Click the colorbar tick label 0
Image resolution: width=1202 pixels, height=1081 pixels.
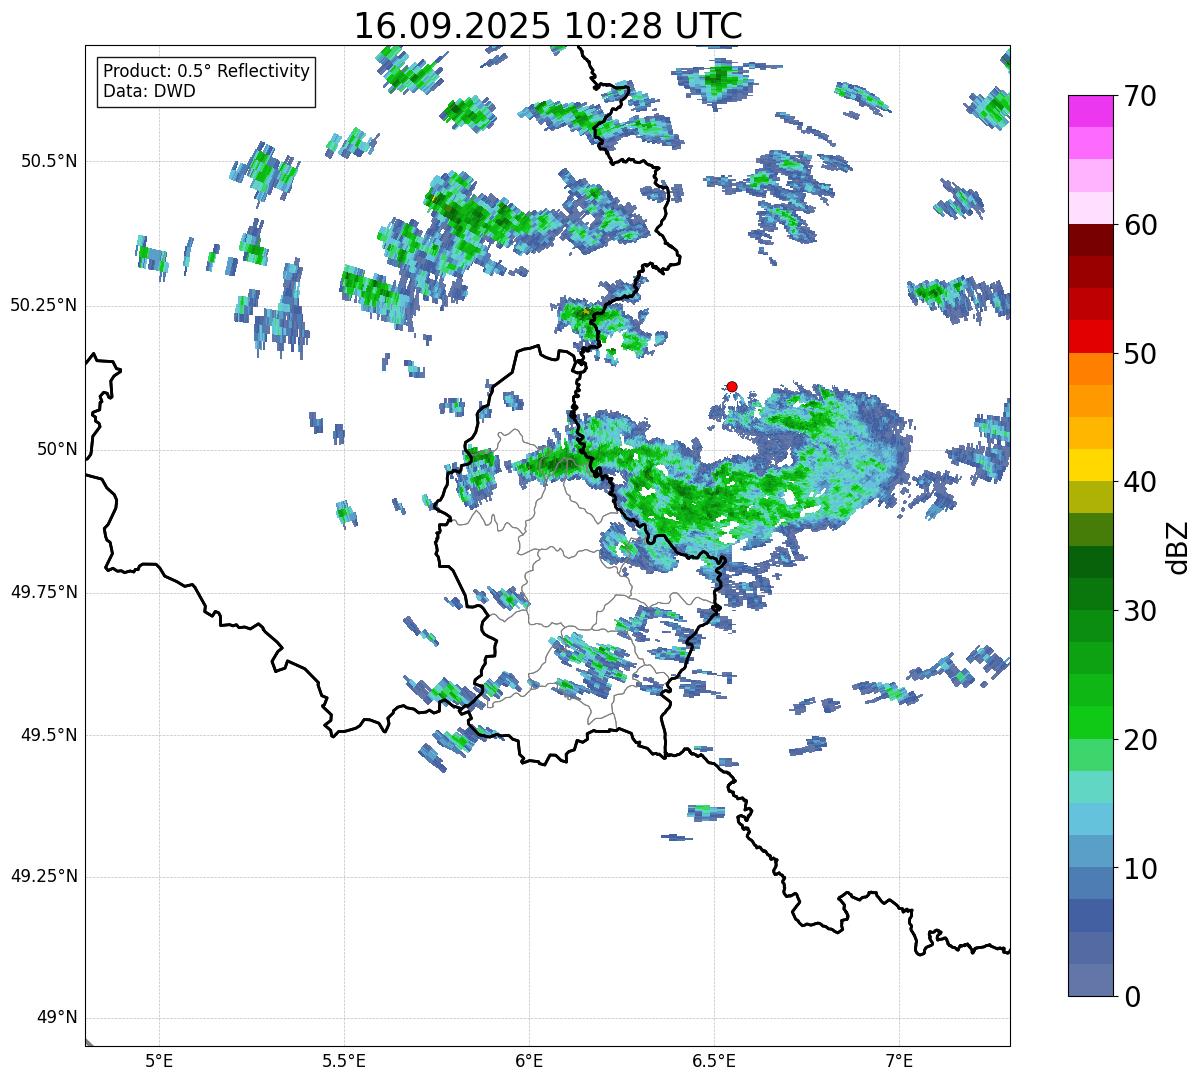click(1130, 997)
